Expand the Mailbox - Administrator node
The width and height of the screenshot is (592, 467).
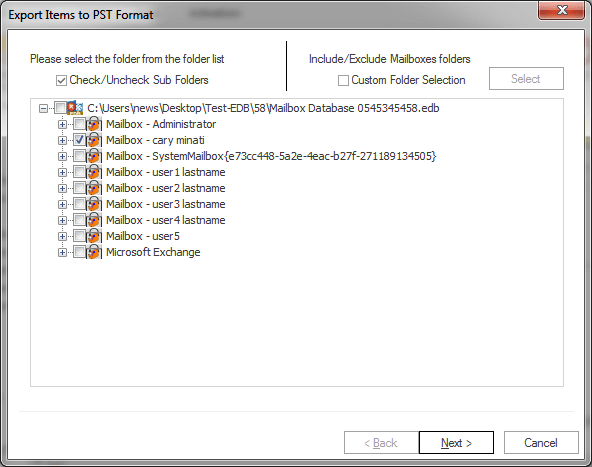[62, 124]
